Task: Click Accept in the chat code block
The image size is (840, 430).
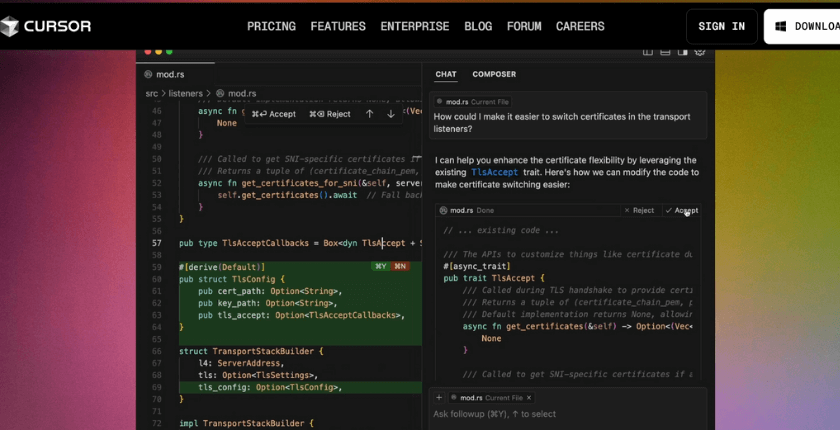Action: tap(681, 210)
